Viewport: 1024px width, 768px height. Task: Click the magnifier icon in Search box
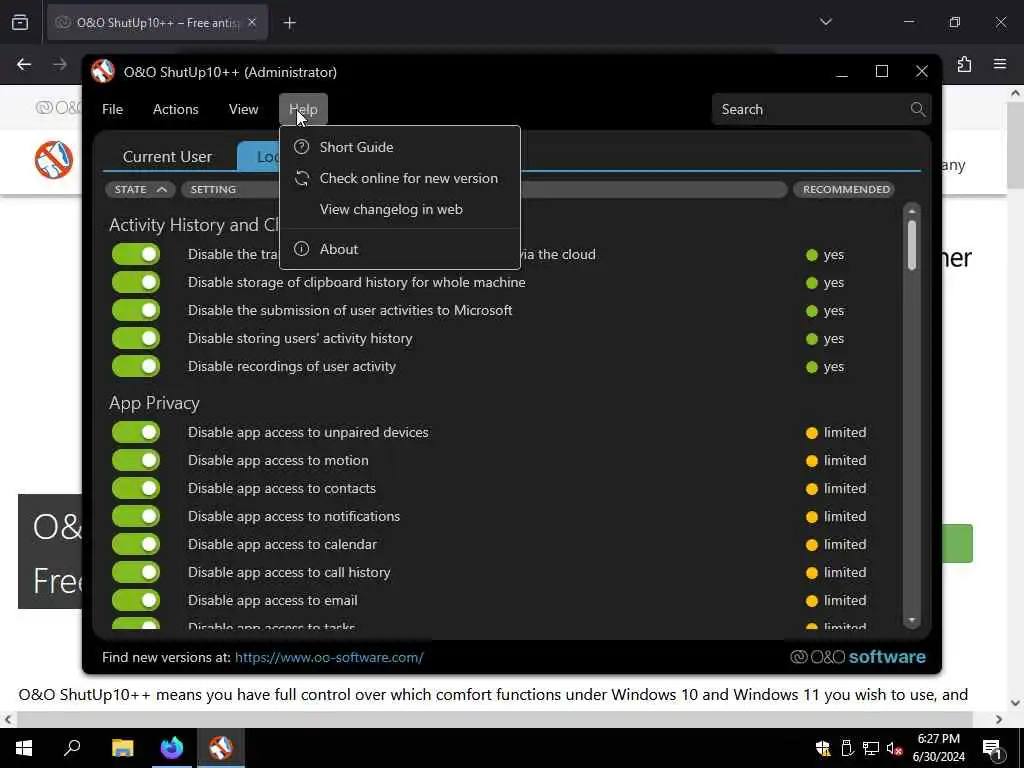tap(918, 109)
